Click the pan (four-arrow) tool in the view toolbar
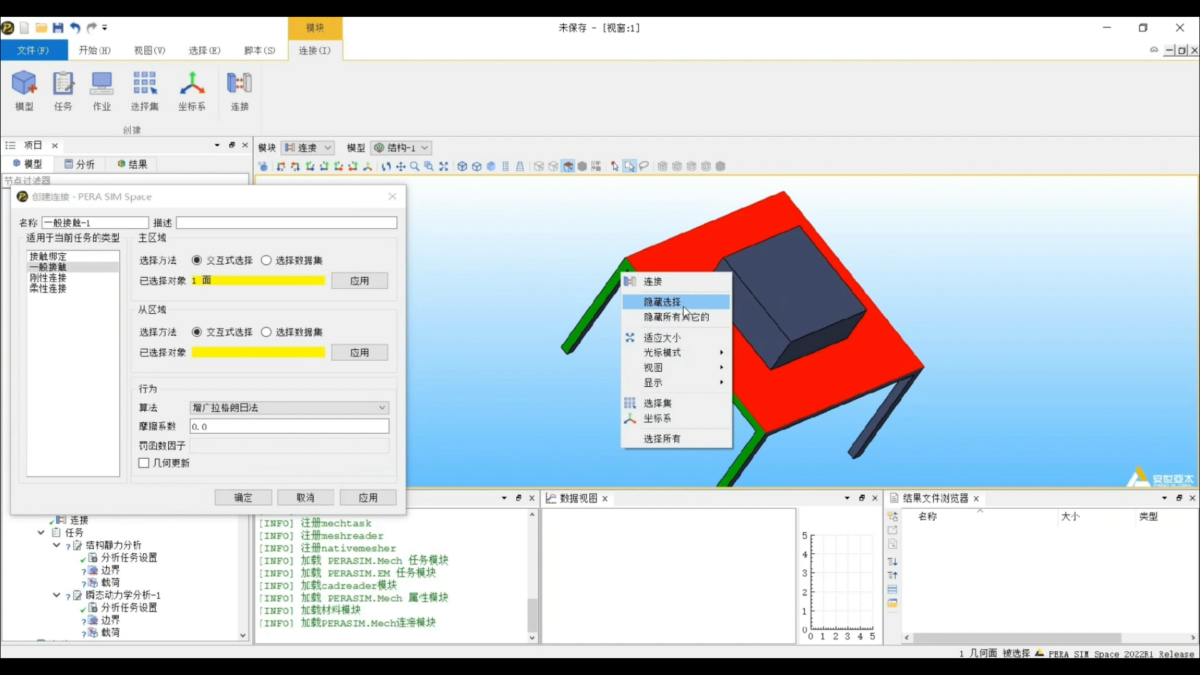The width and height of the screenshot is (1200, 675). [400, 166]
